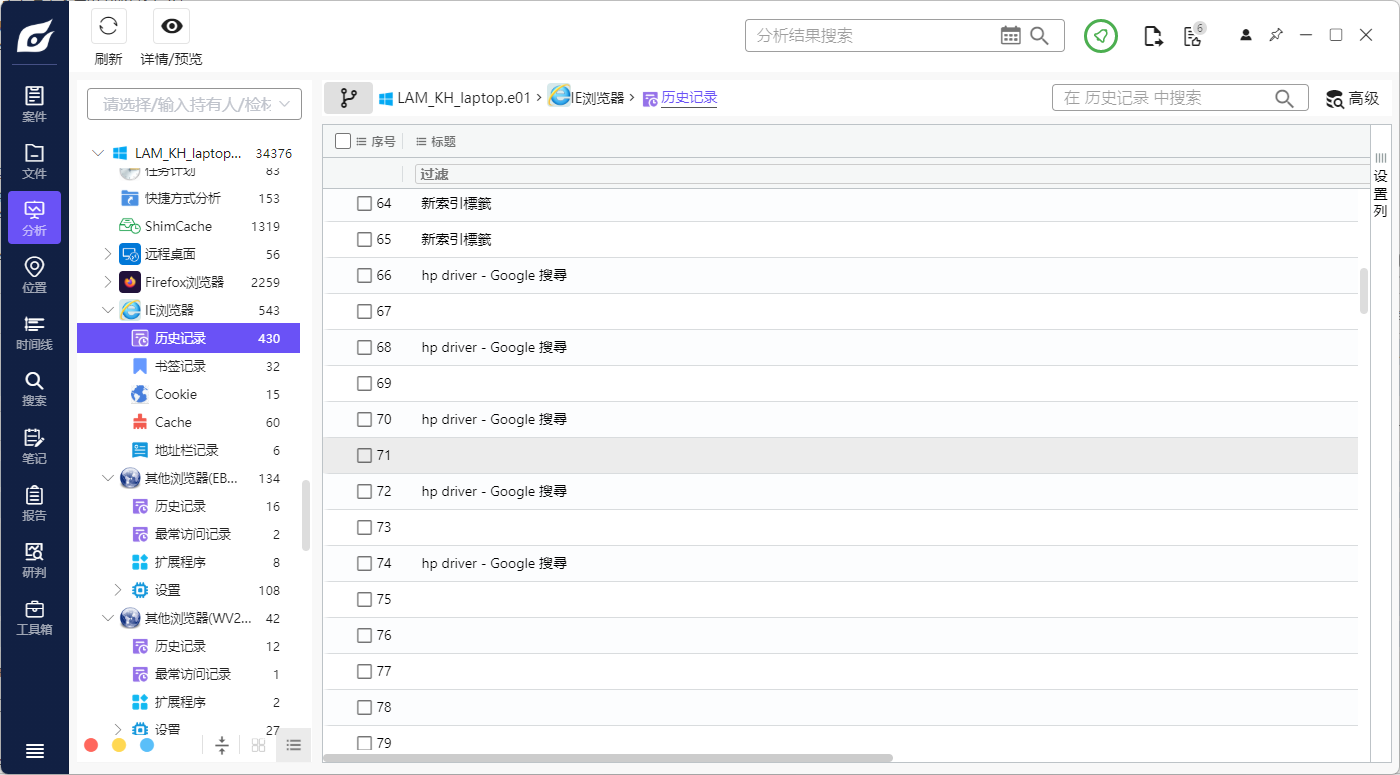Open the task list icon with badge 6
1400x775 pixels.
point(1193,36)
